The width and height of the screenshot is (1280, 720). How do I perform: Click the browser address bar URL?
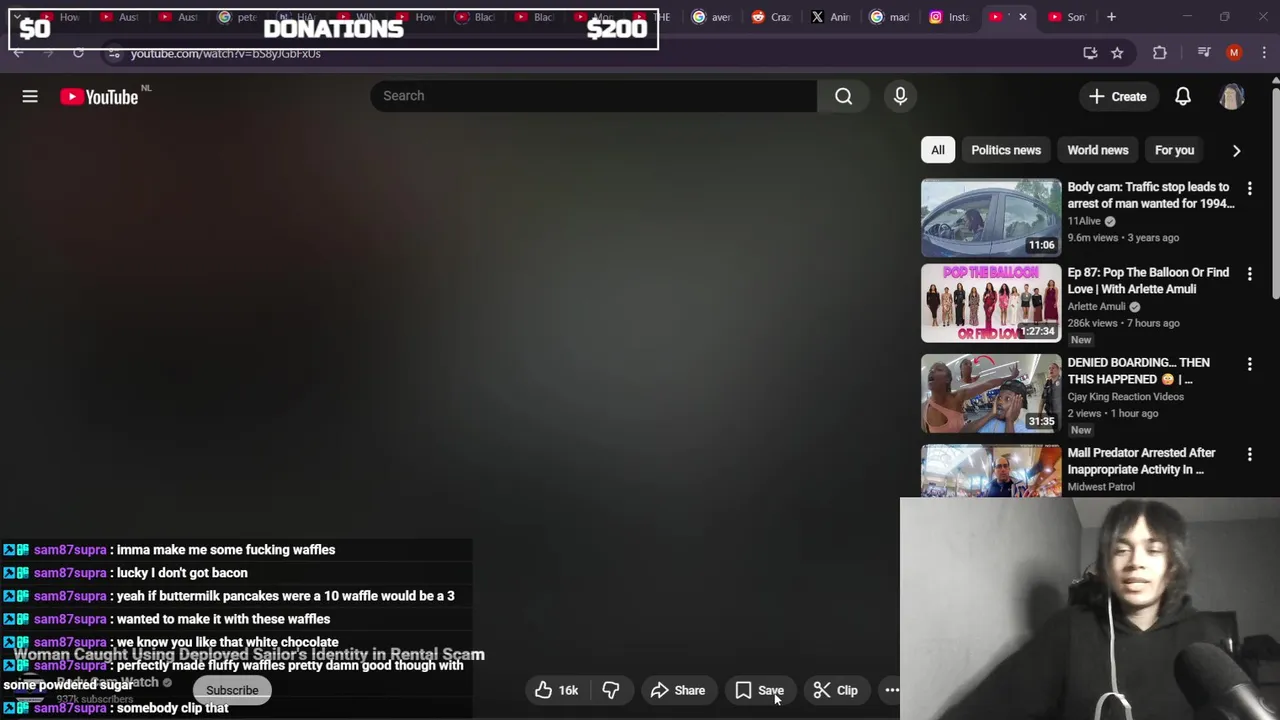[225, 54]
